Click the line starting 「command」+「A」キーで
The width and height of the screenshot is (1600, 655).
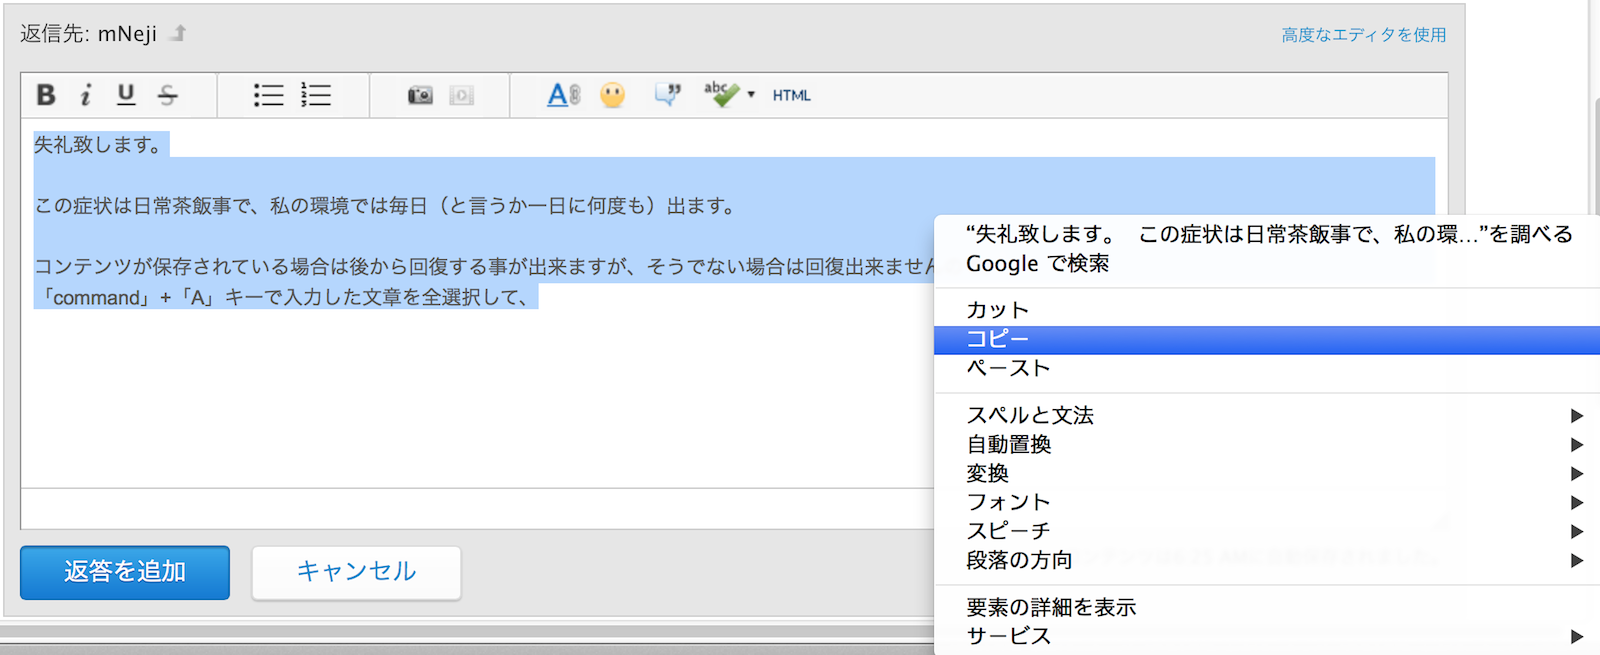pyautogui.click(x=286, y=297)
